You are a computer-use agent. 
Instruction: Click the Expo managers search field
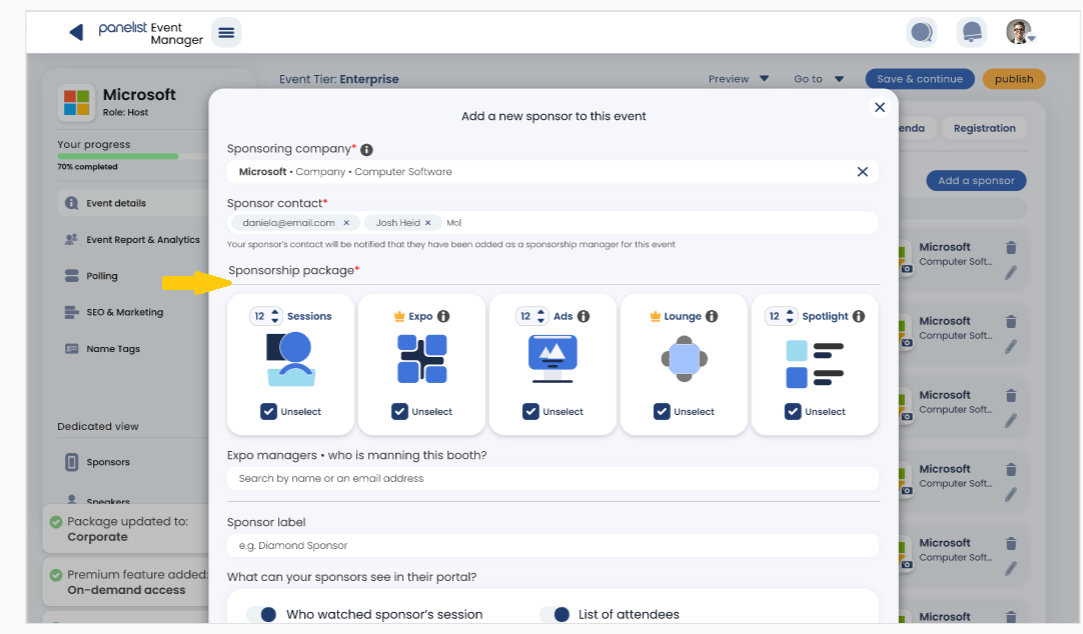(553, 479)
